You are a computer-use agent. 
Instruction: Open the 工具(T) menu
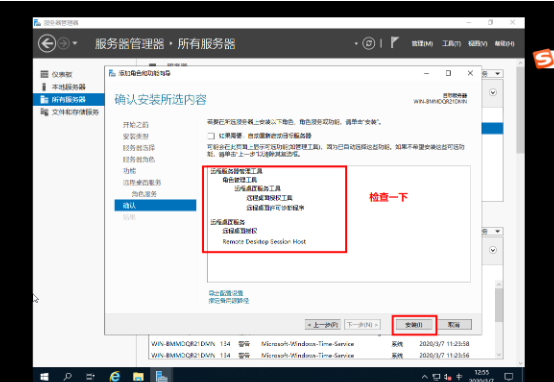451,43
